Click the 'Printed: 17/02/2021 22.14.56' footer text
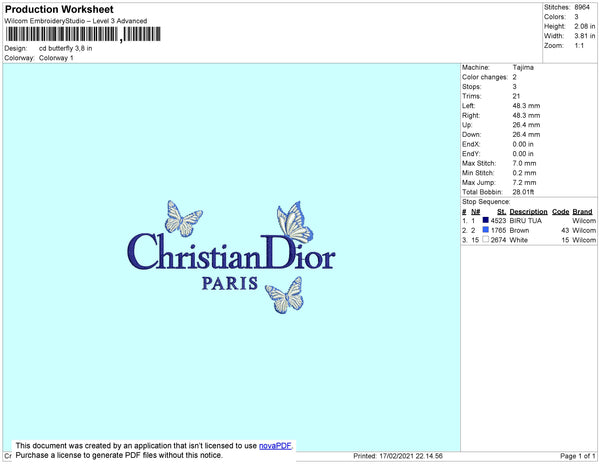 point(398,456)
